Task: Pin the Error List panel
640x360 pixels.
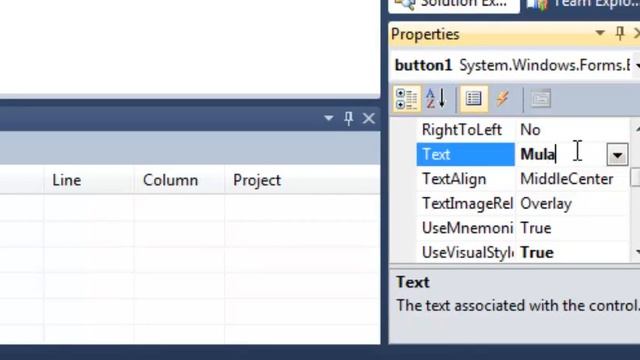Action: tap(348, 118)
